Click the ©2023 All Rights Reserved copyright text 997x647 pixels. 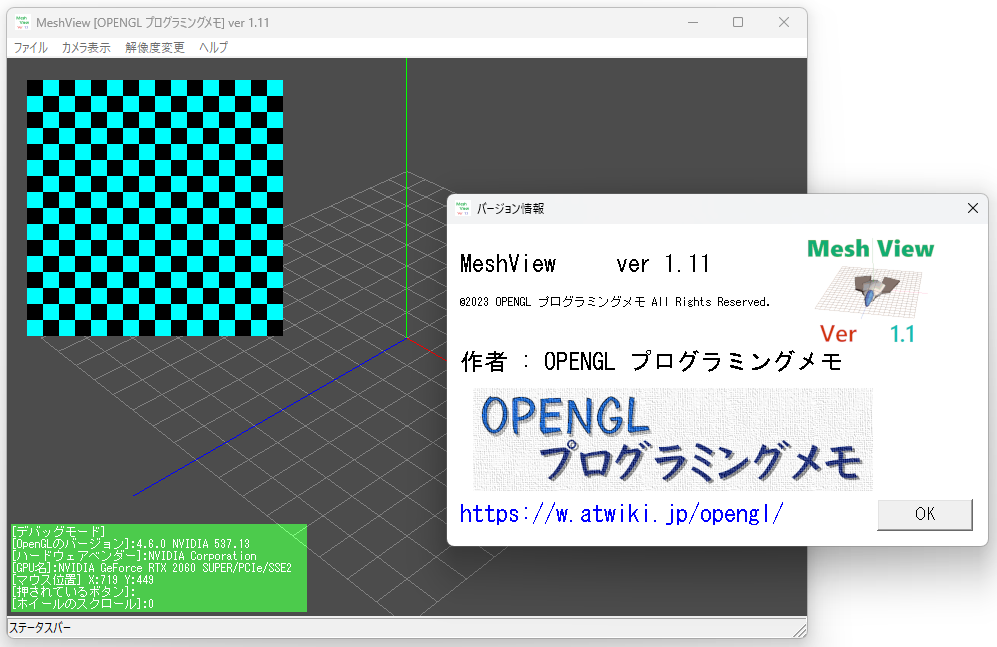point(614,302)
